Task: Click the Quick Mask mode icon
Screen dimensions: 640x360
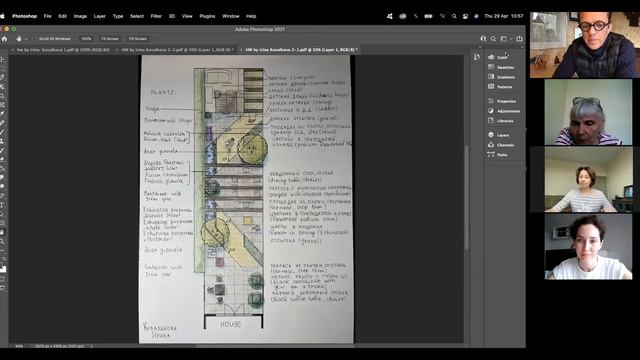Action: [x=2, y=280]
